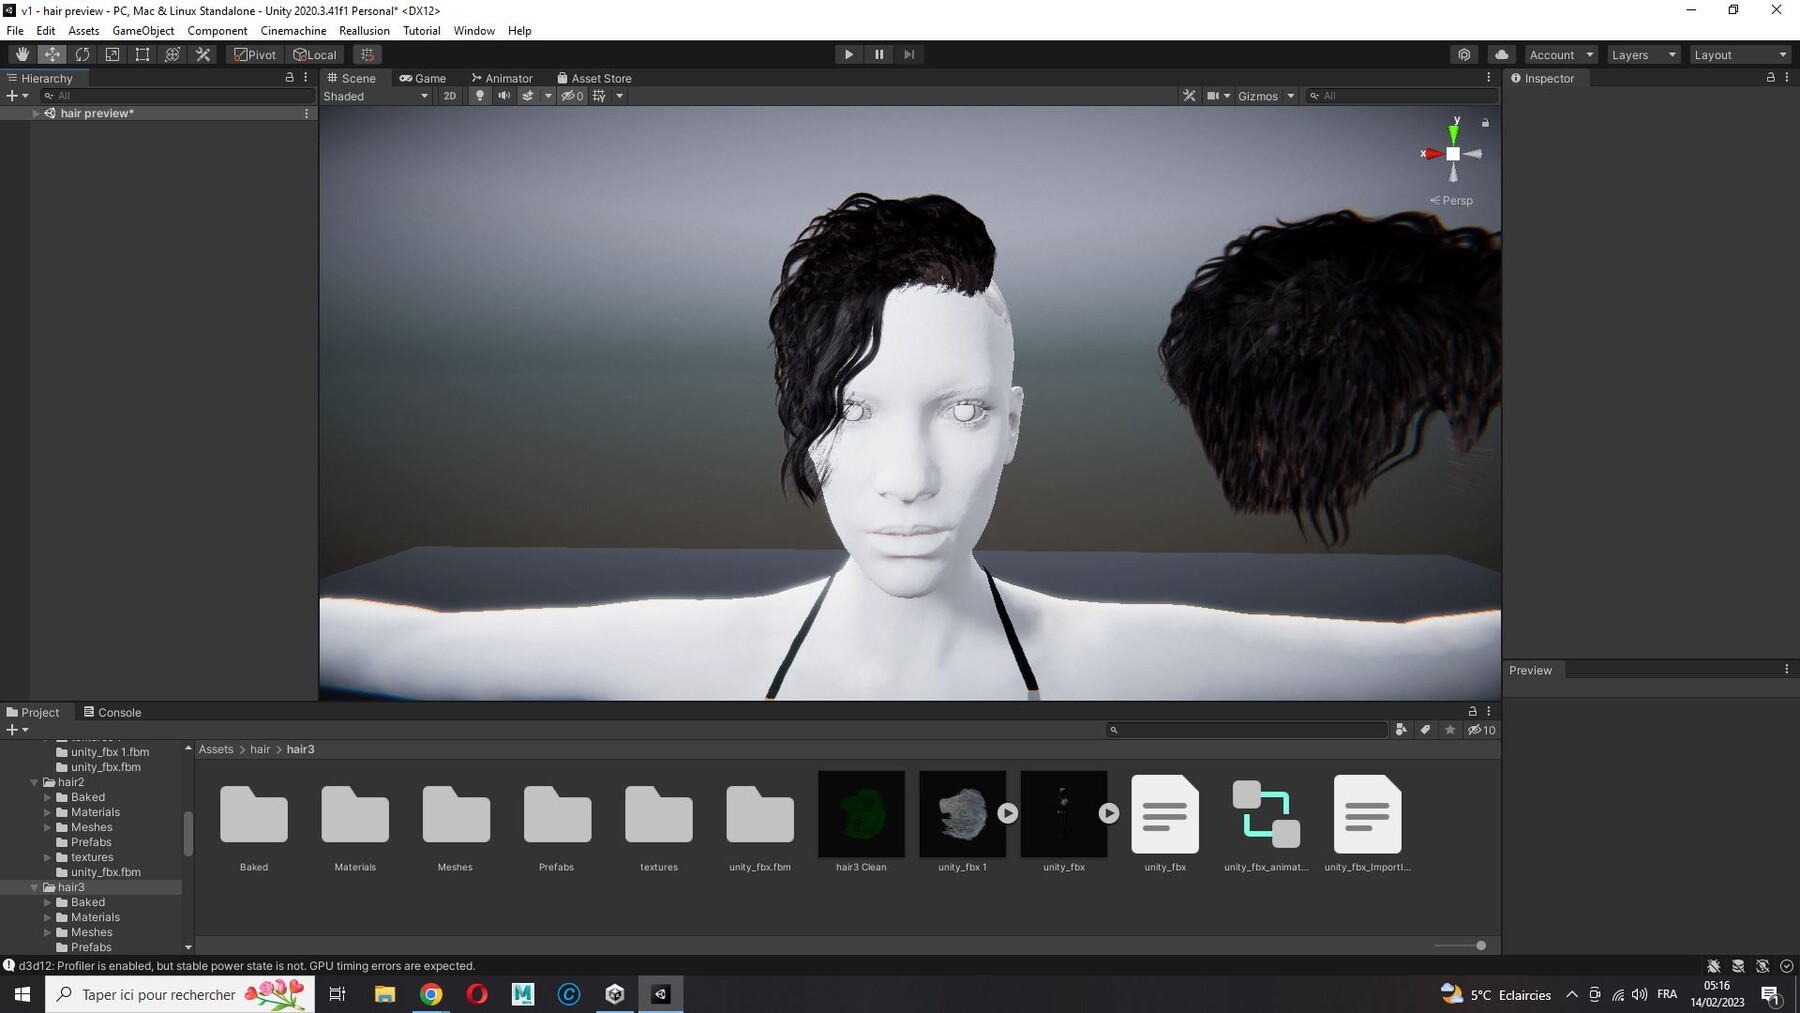This screenshot has width=1800, height=1013.
Task: Open the Shaded draw mode dropdown
Action: click(x=376, y=96)
